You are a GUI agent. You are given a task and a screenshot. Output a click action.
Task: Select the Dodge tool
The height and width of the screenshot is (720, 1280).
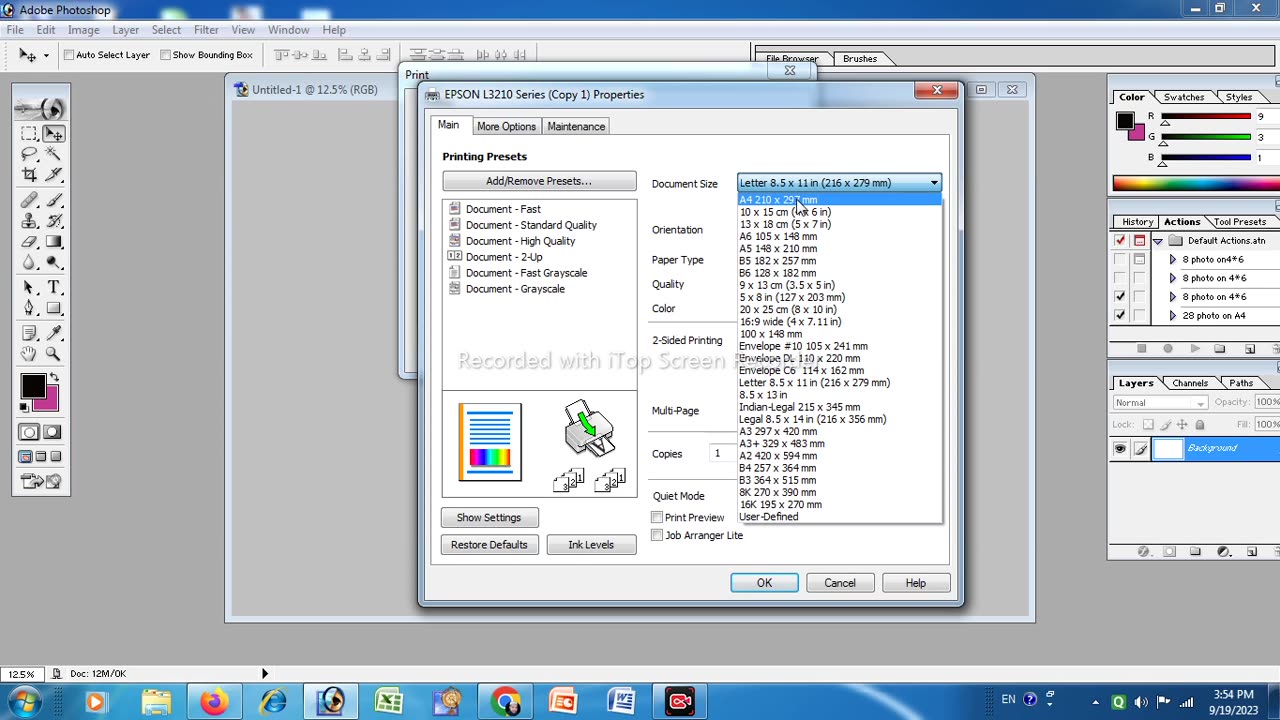point(53,264)
